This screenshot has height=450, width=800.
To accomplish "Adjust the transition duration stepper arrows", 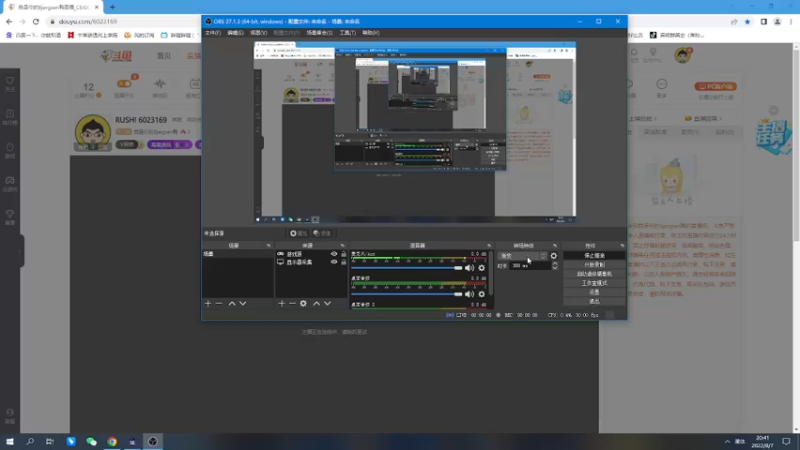I will tap(555, 266).
